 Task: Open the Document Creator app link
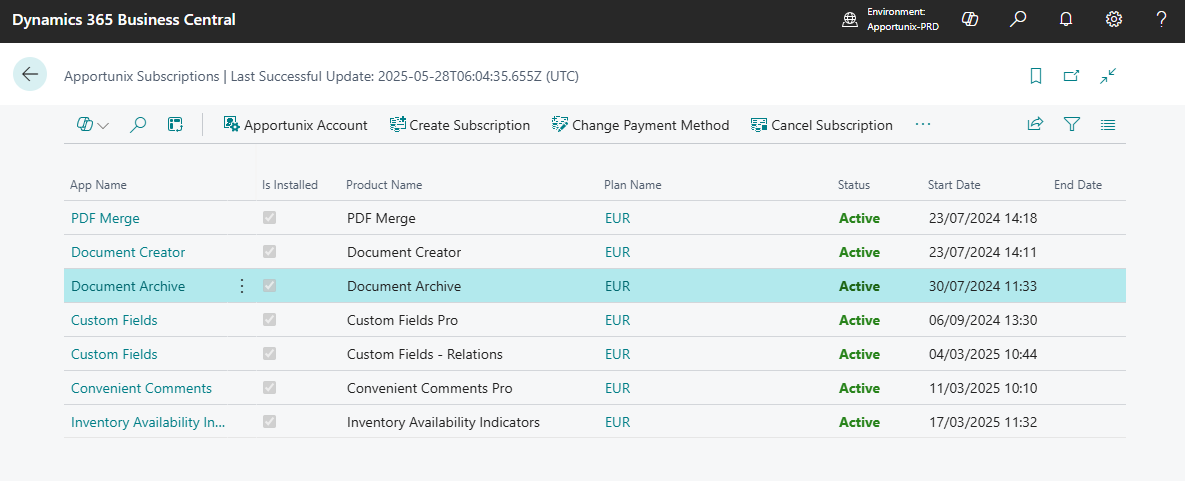pyautogui.click(x=128, y=252)
